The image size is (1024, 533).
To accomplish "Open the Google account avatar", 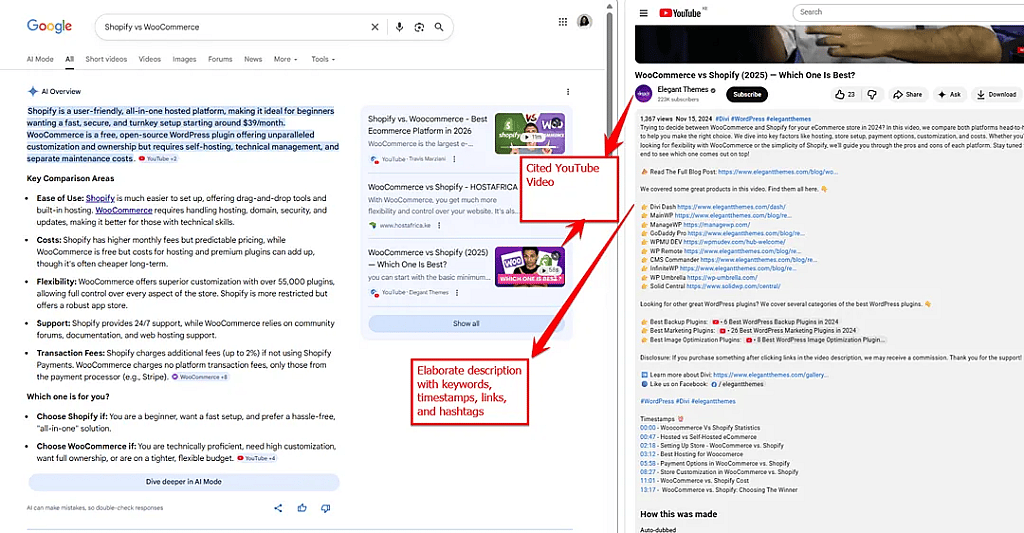I will (x=584, y=22).
